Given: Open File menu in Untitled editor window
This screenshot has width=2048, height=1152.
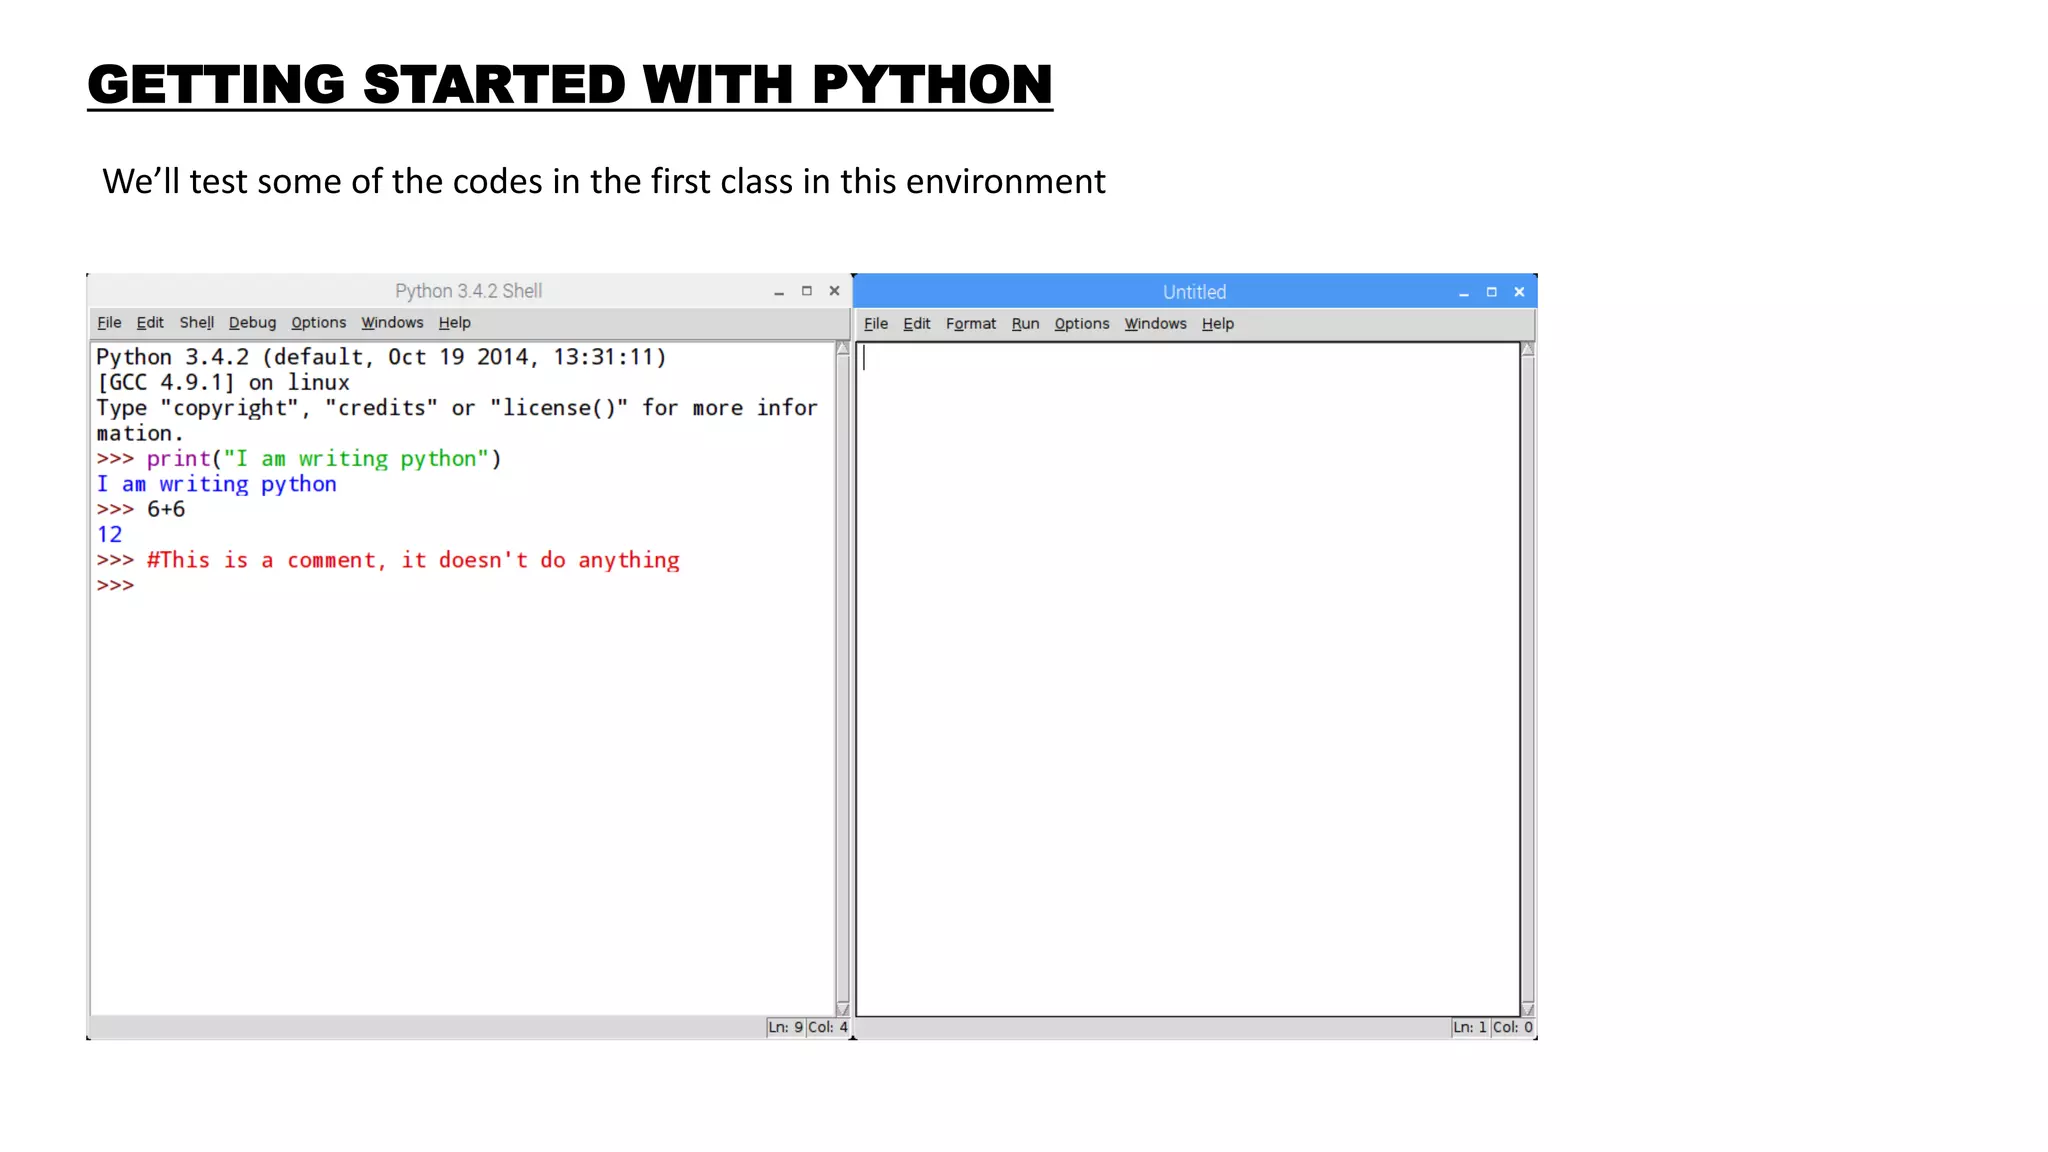Looking at the screenshot, I should (x=876, y=323).
